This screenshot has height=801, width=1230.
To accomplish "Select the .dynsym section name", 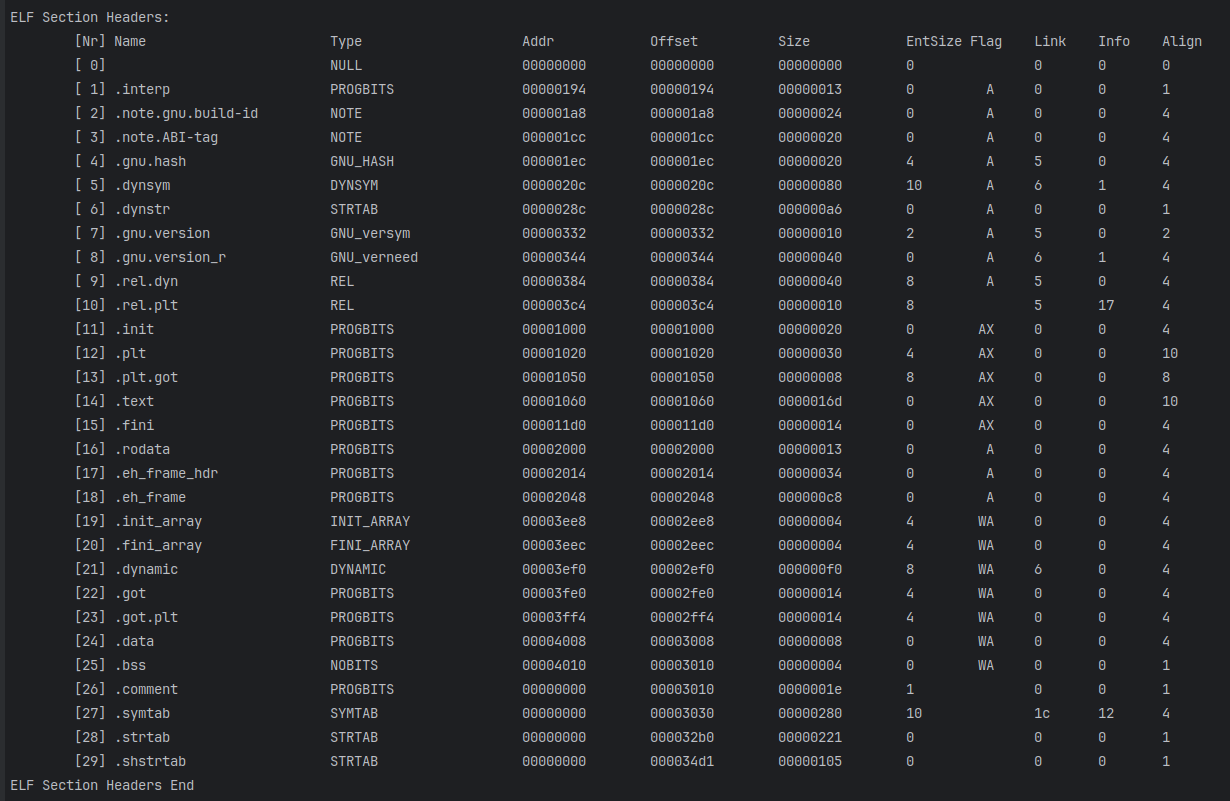I will point(142,185).
